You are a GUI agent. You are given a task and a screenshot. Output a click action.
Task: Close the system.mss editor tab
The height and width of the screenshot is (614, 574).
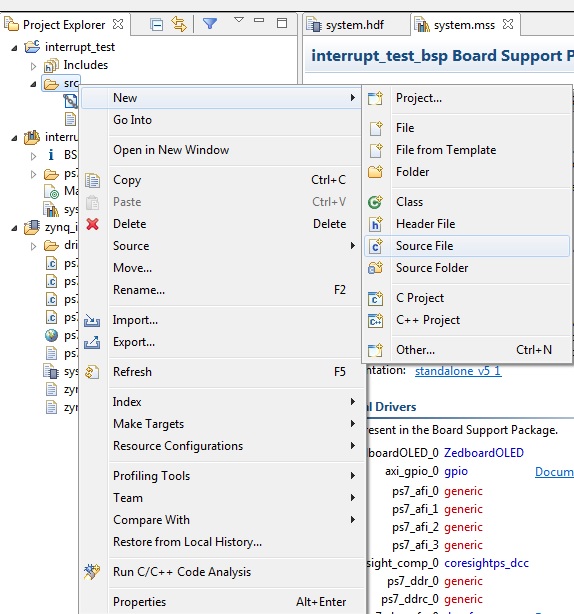coord(507,24)
